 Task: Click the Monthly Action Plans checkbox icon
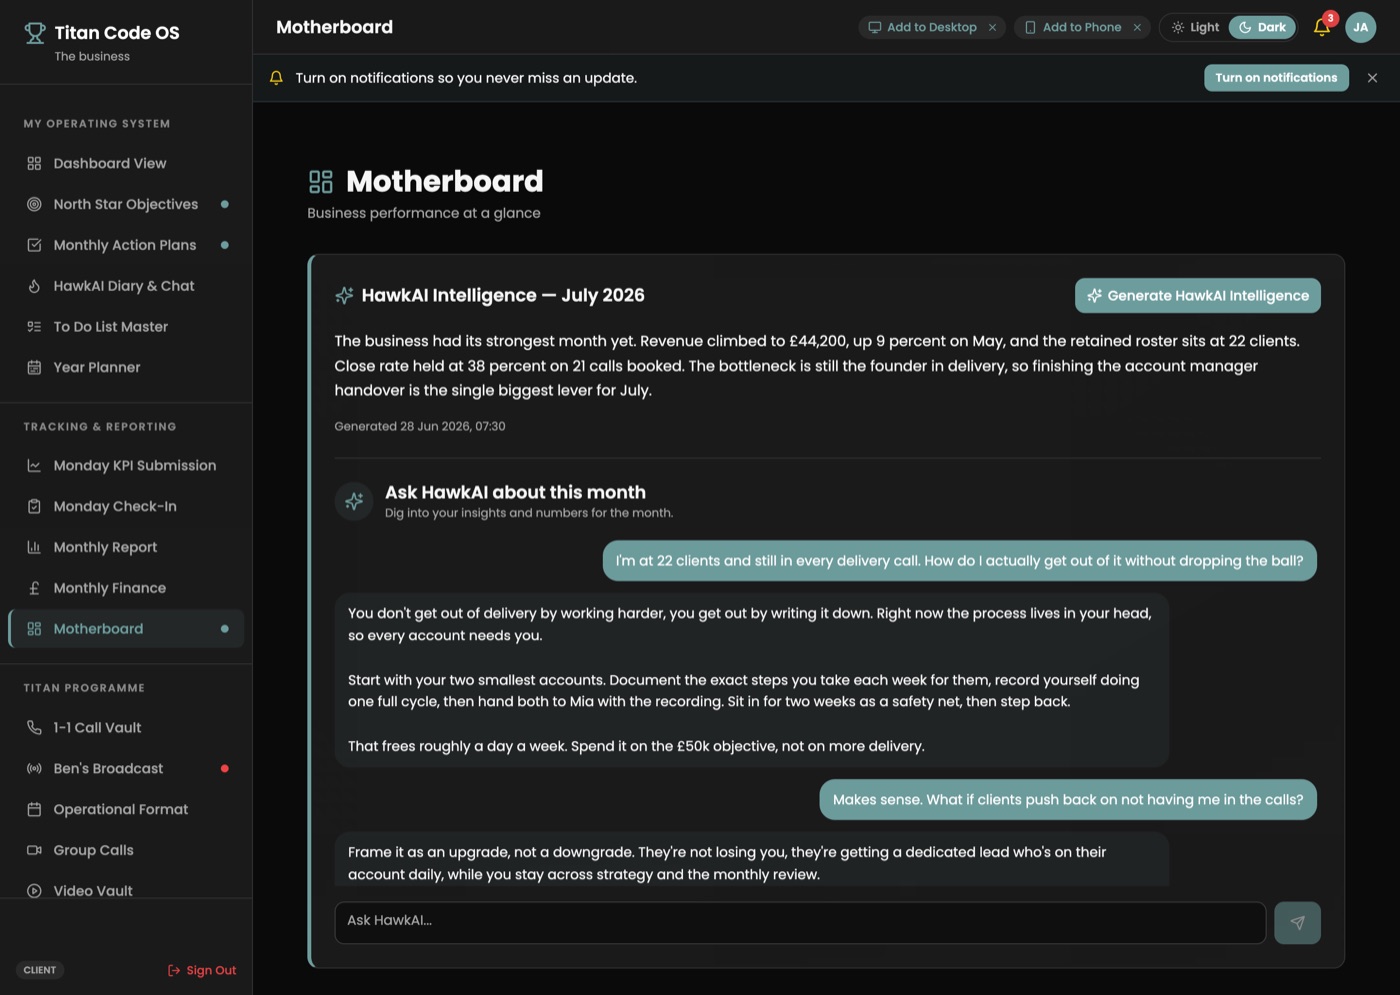pyautogui.click(x=34, y=245)
